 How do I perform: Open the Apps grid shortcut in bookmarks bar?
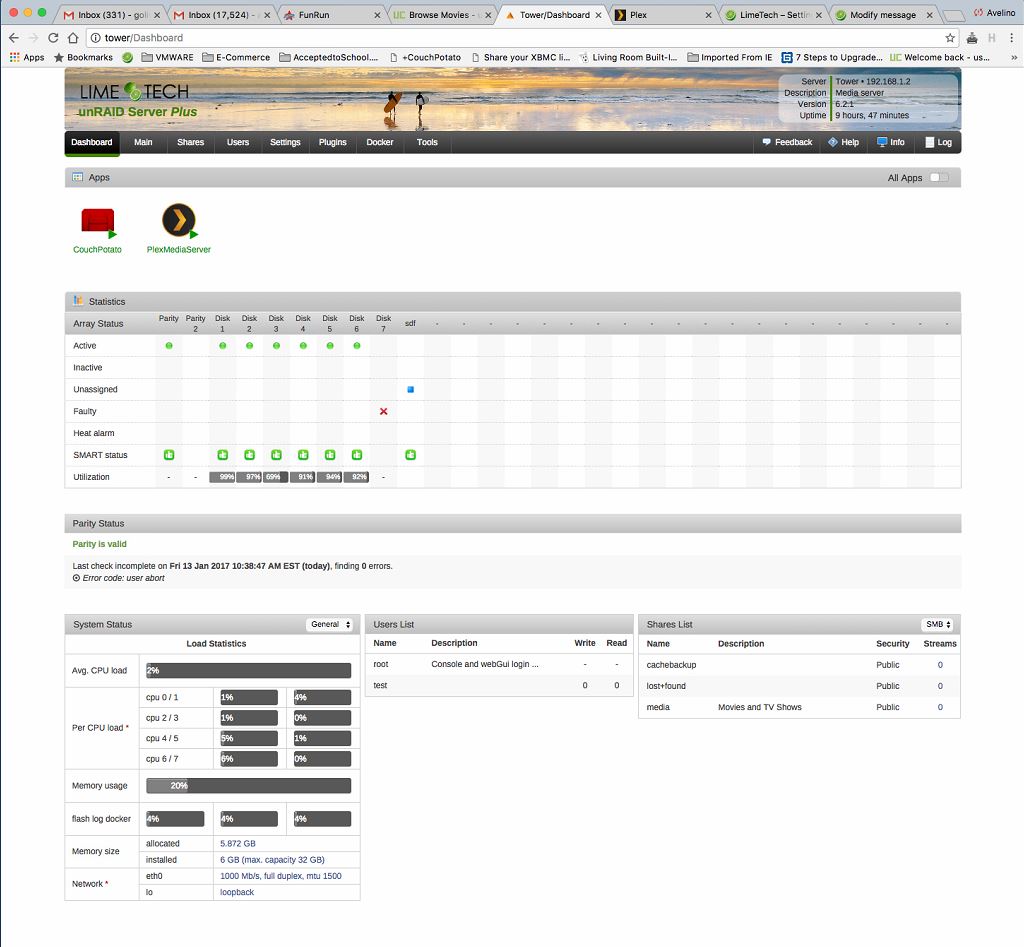[27, 57]
